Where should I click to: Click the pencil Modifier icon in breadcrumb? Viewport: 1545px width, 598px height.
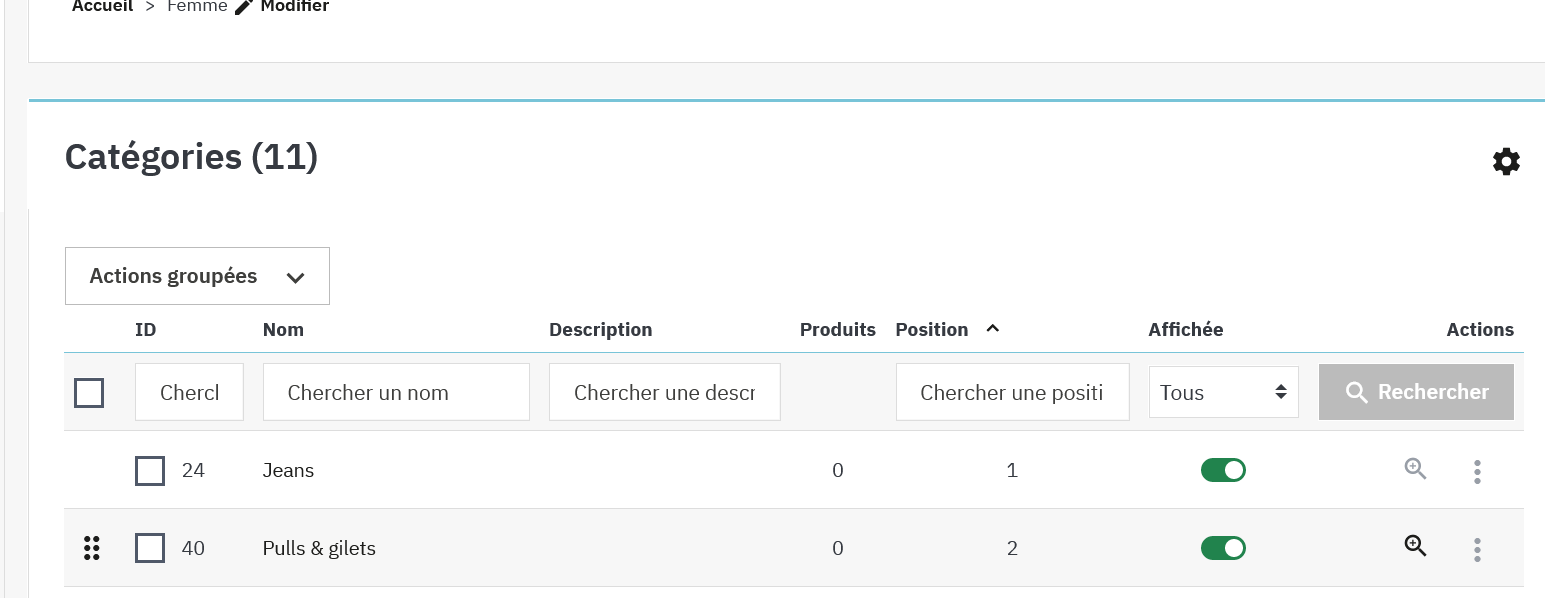[244, 7]
